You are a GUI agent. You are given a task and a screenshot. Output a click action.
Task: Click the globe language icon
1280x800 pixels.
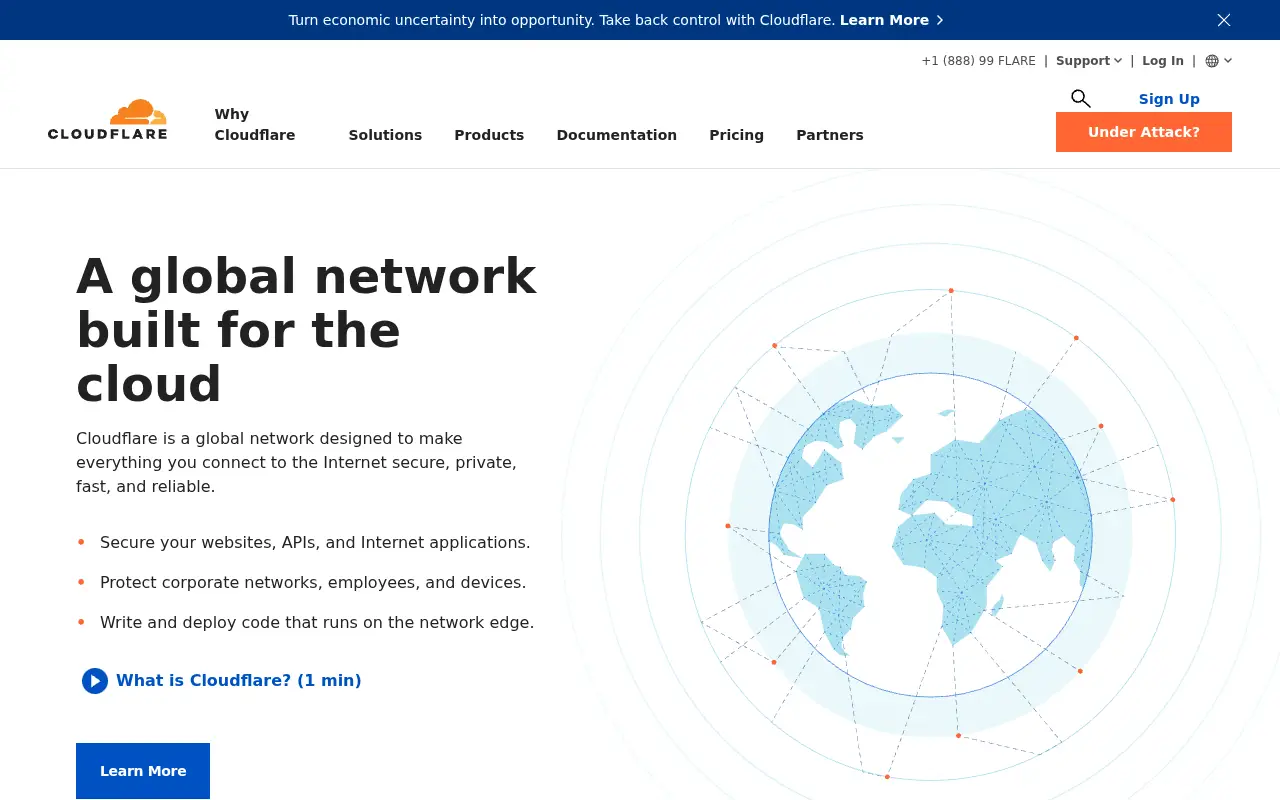[x=1212, y=61]
